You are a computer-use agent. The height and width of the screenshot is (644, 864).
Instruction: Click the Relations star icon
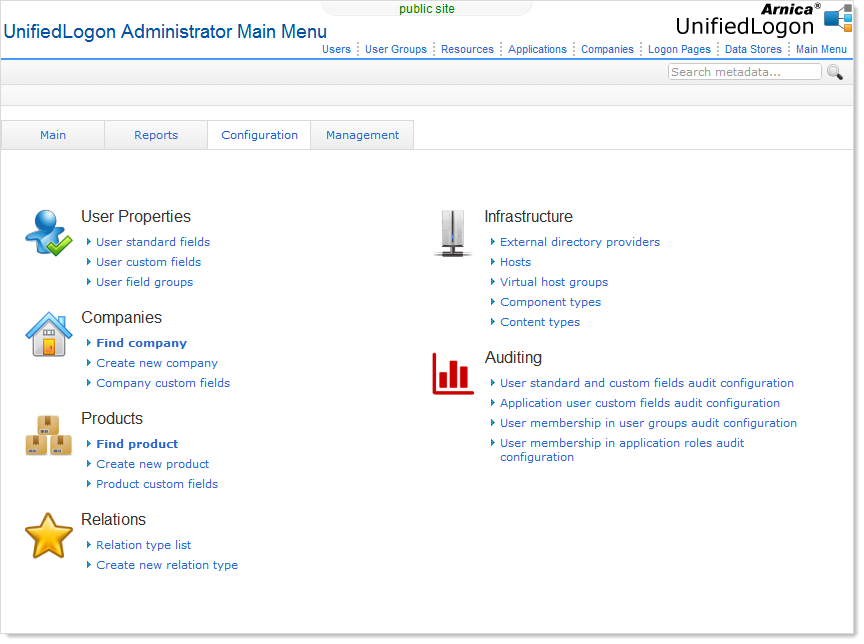click(x=48, y=537)
